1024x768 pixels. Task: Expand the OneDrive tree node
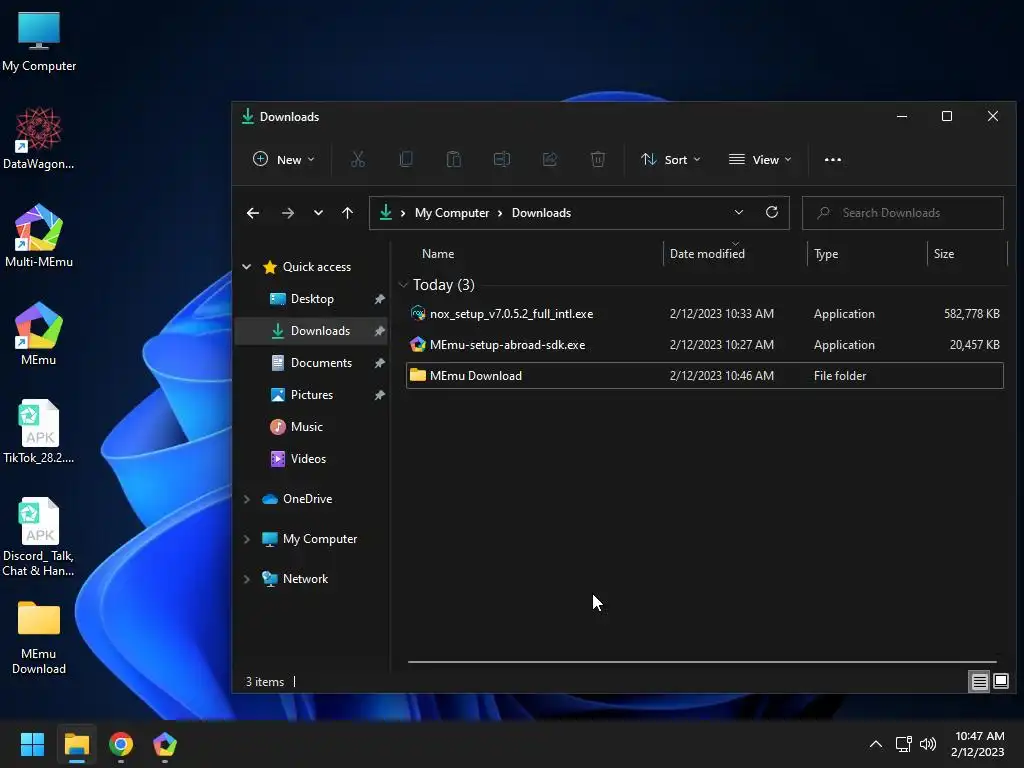[x=247, y=499]
